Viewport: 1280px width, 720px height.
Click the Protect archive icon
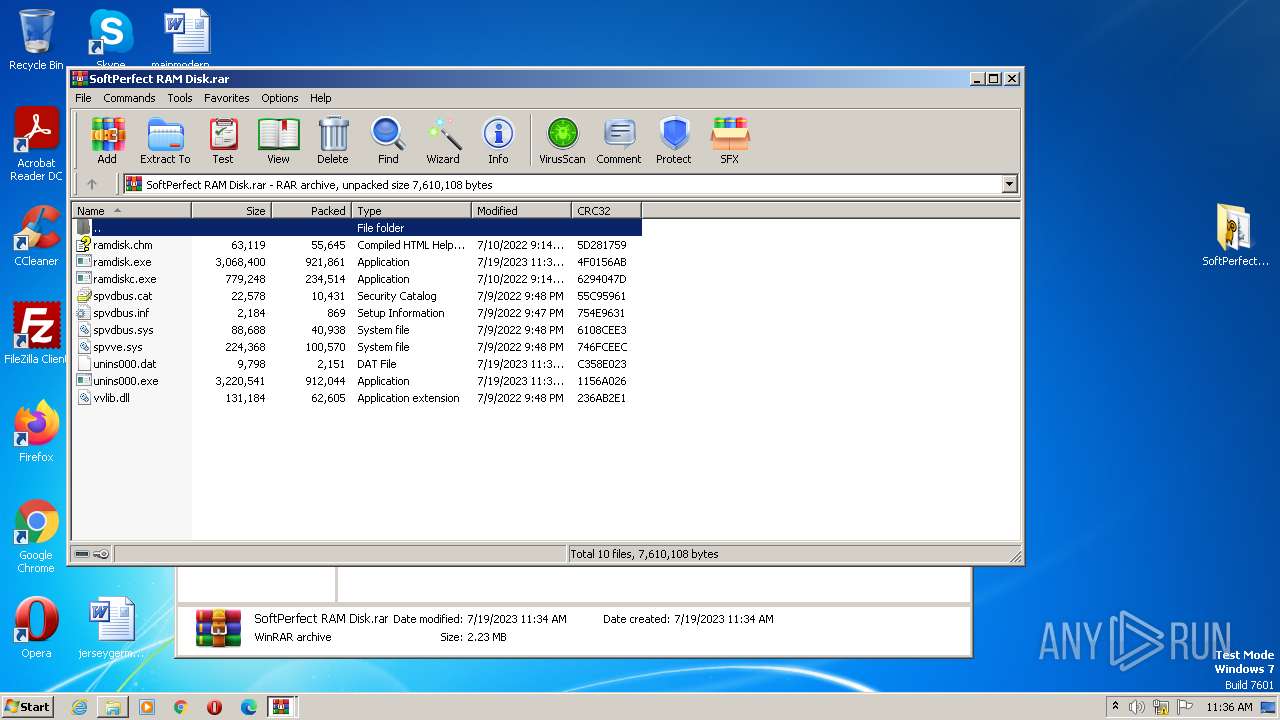(674, 140)
